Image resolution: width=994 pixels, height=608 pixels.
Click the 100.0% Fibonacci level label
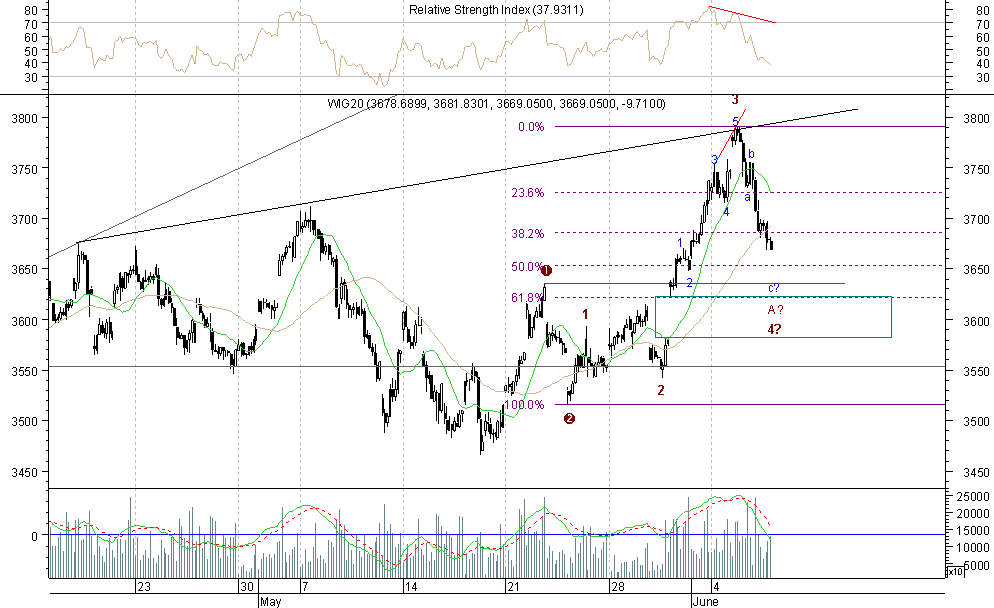pos(524,405)
